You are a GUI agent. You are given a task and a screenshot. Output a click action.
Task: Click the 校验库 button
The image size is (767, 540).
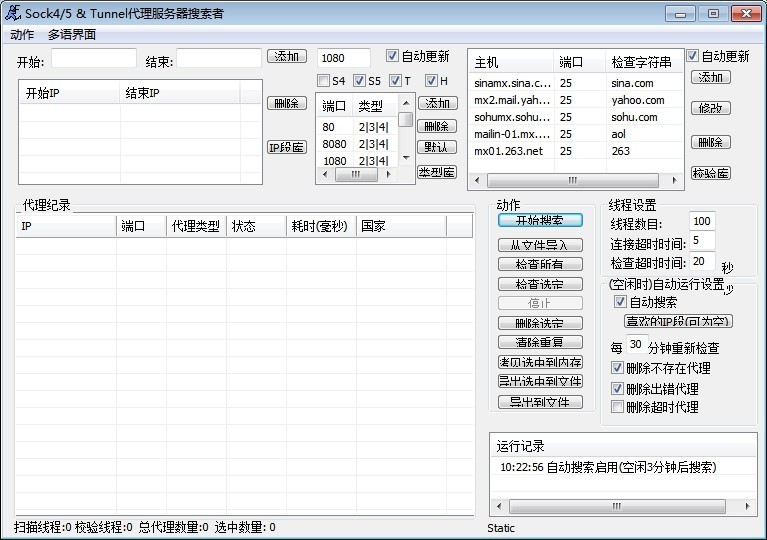tap(710, 173)
